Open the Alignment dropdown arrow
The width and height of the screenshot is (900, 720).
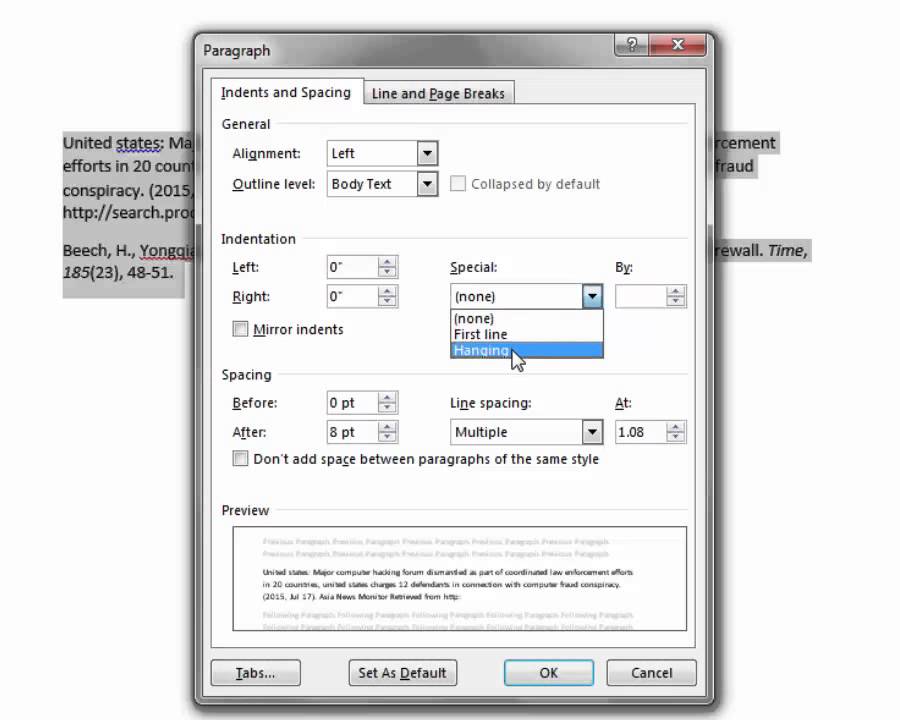coord(427,153)
